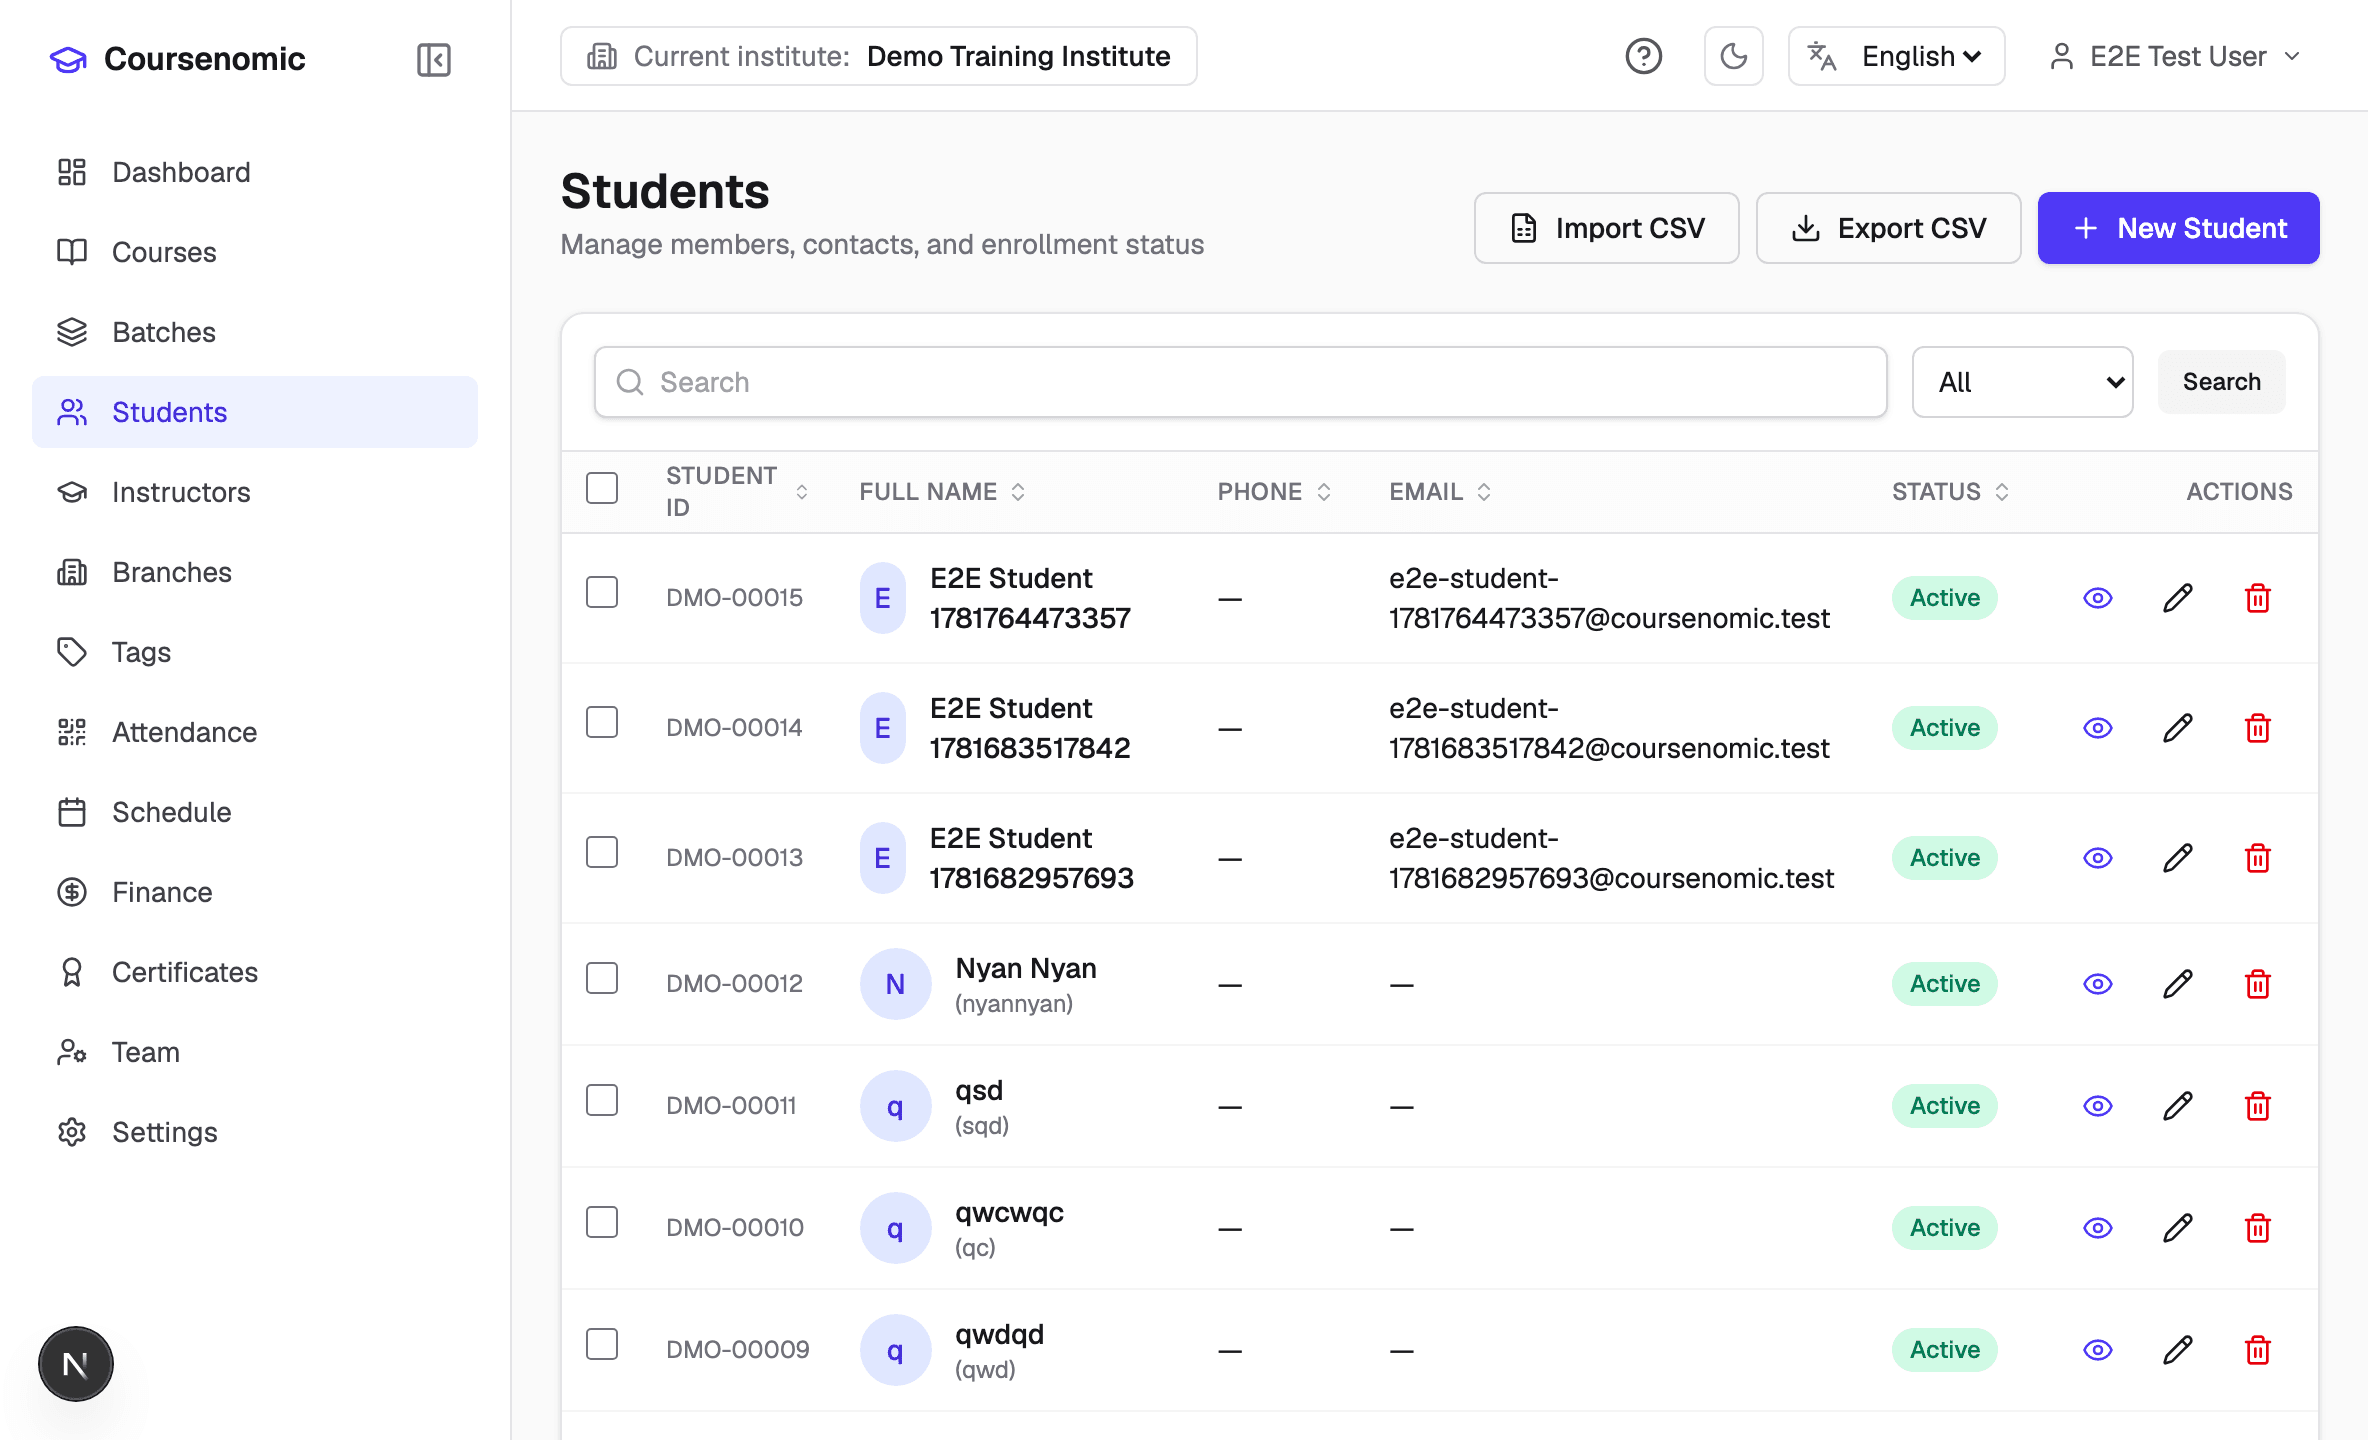Screen dimensions: 2368x1440
Task: Delete student qwcwqc with trash icon
Action: point(2257,1228)
